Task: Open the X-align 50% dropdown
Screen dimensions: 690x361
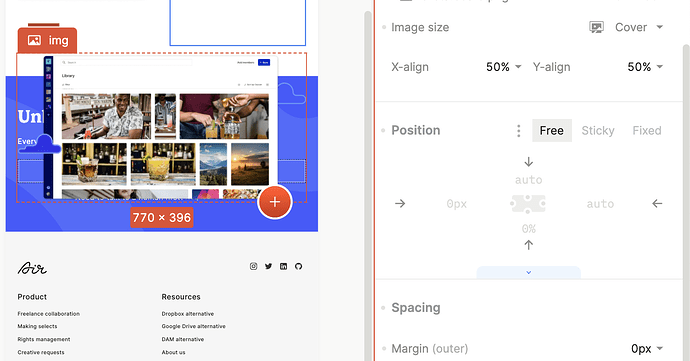Action: point(503,67)
